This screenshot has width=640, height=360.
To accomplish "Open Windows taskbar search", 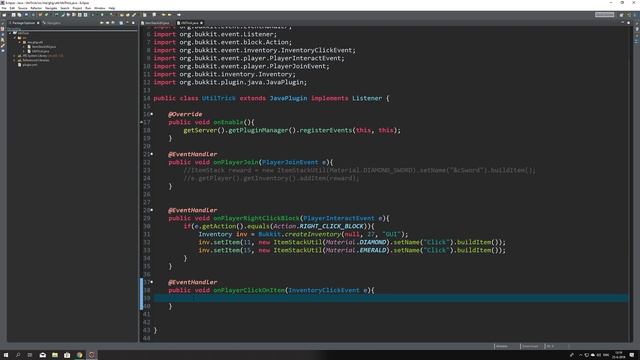I will (18, 355).
